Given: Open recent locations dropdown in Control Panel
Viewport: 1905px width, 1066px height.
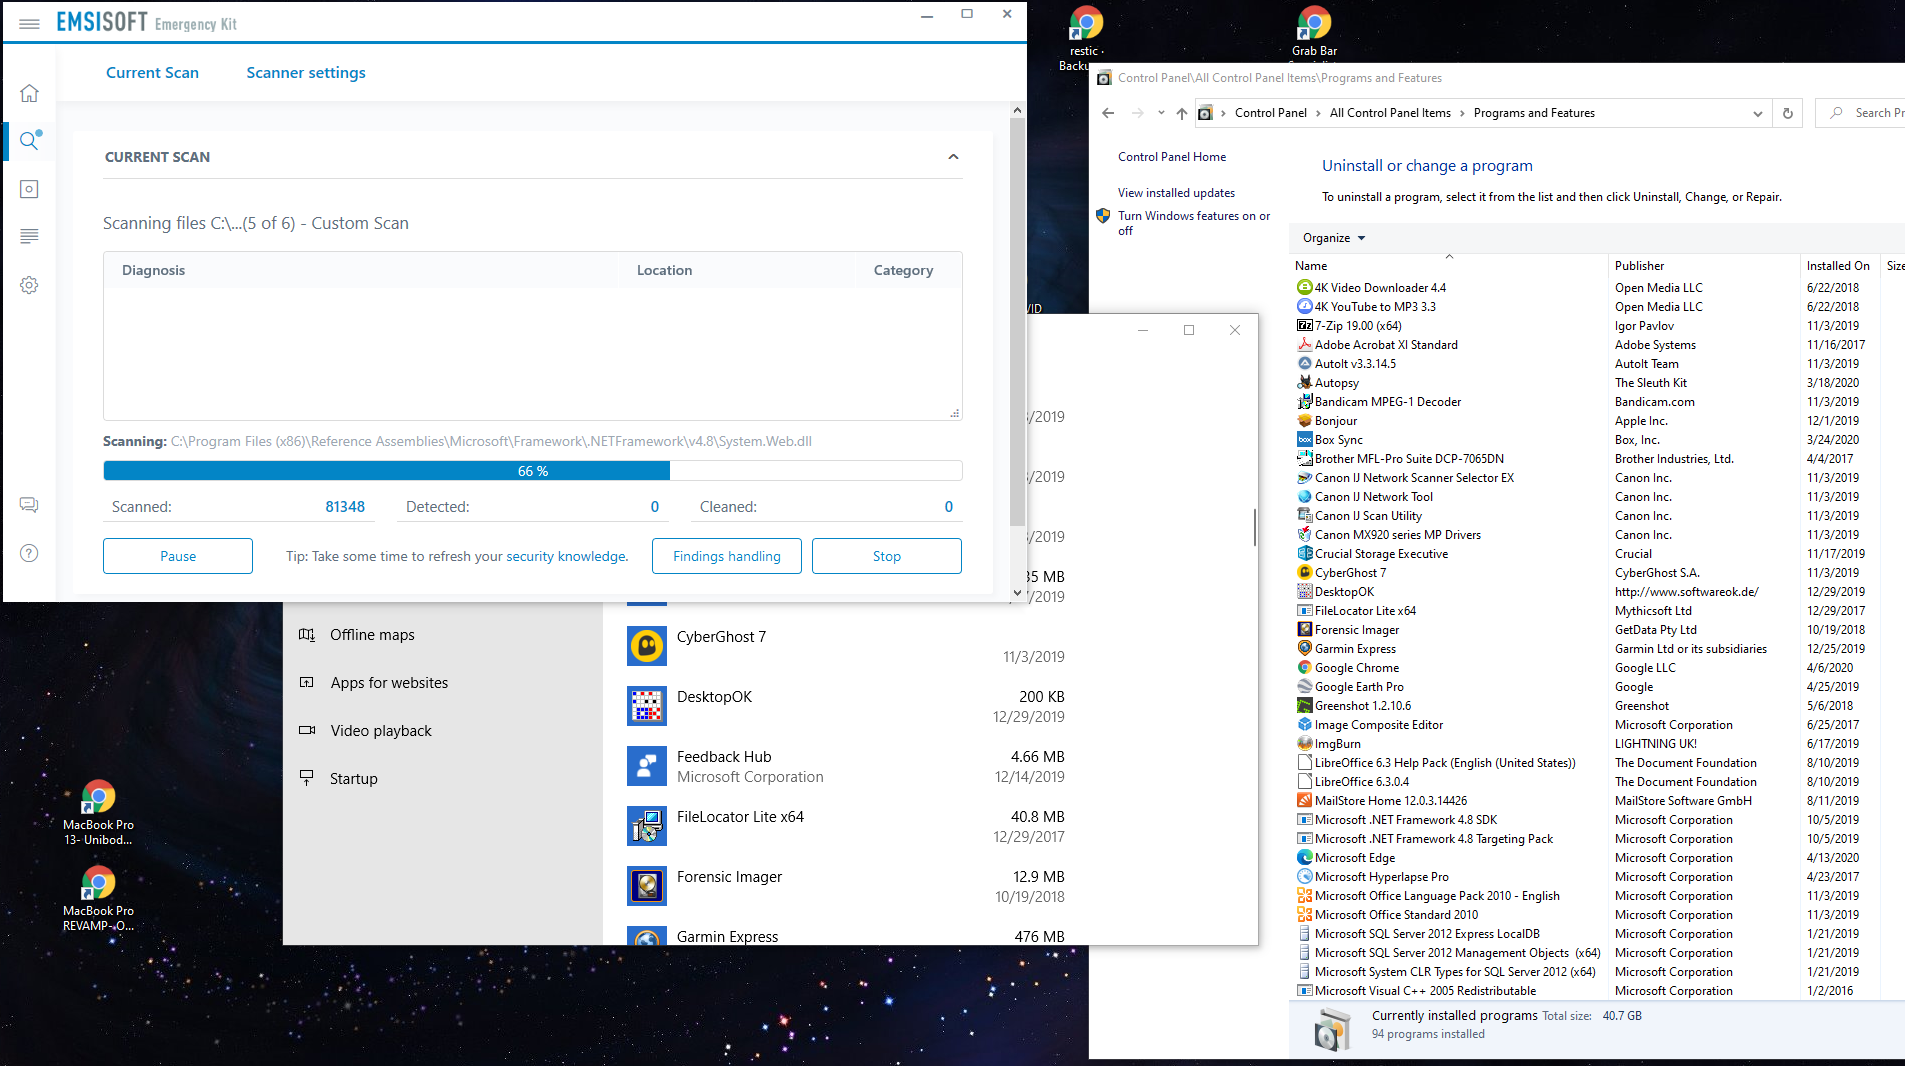Looking at the screenshot, I should pyautogui.click(x=1161, y=113).
